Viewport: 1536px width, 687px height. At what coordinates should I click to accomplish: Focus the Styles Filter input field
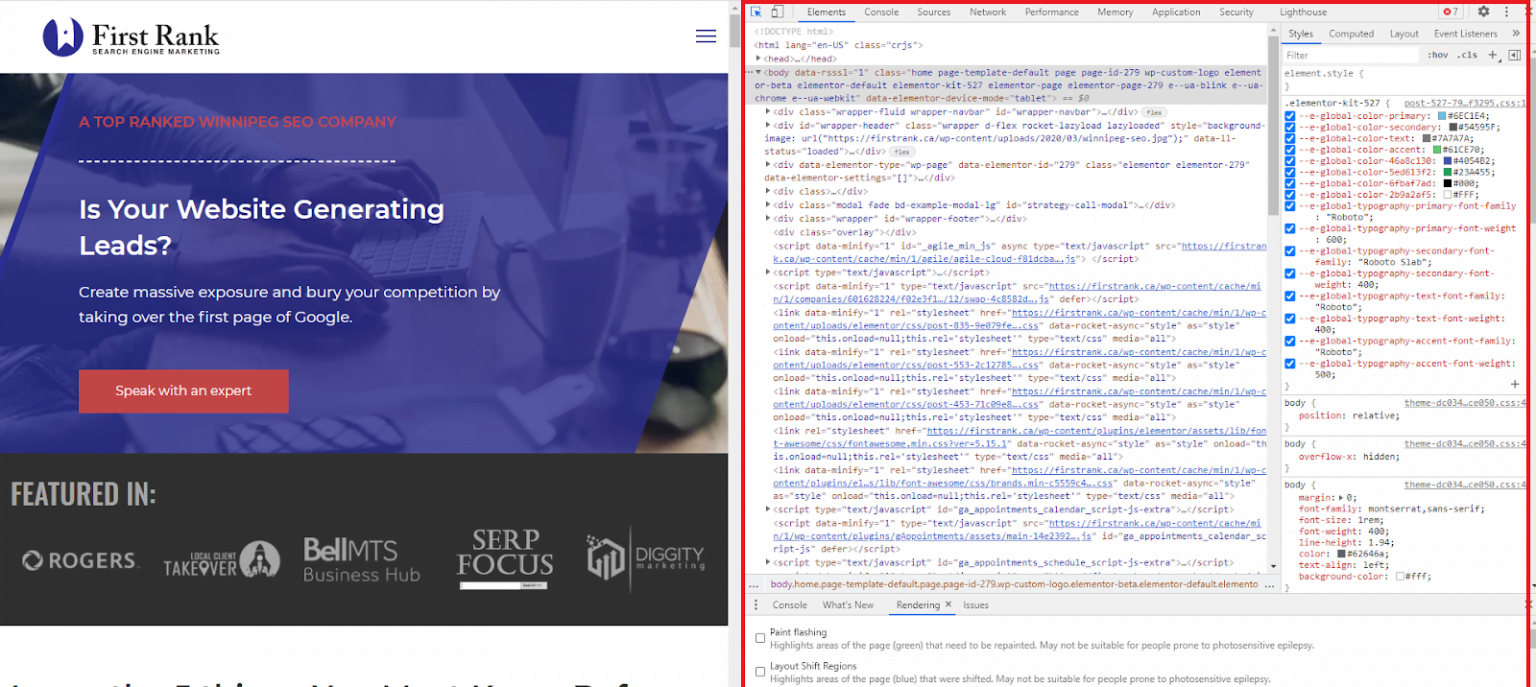(x=1351, y=55)
